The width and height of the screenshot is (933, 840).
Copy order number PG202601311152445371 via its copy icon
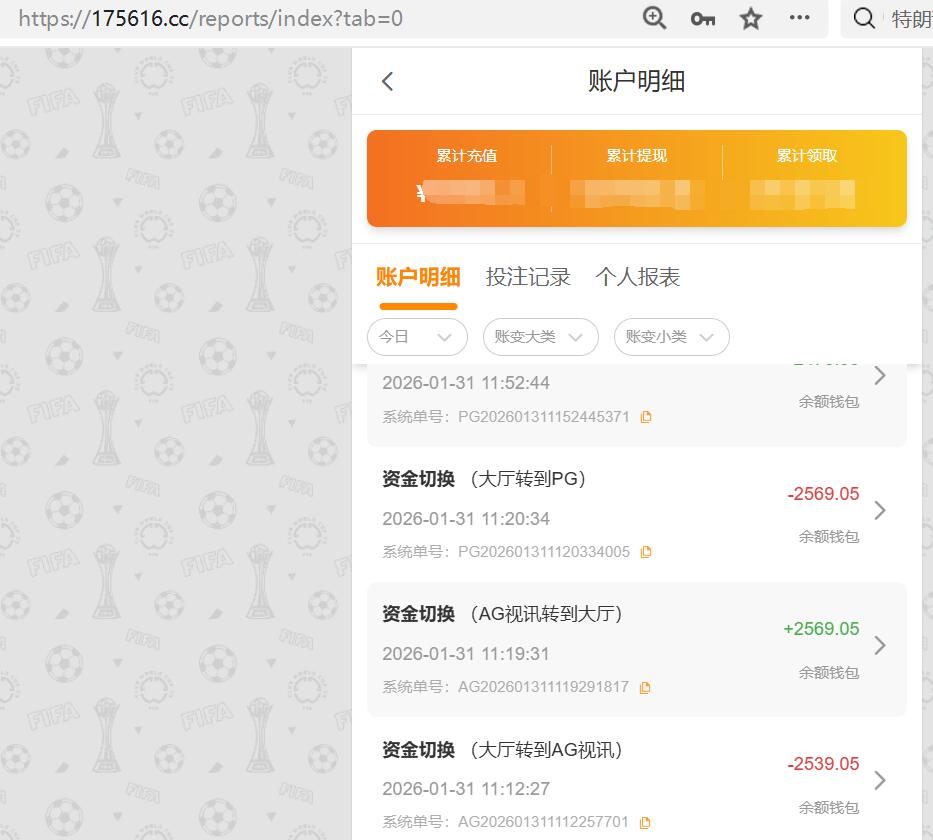[x=646, y=416]
